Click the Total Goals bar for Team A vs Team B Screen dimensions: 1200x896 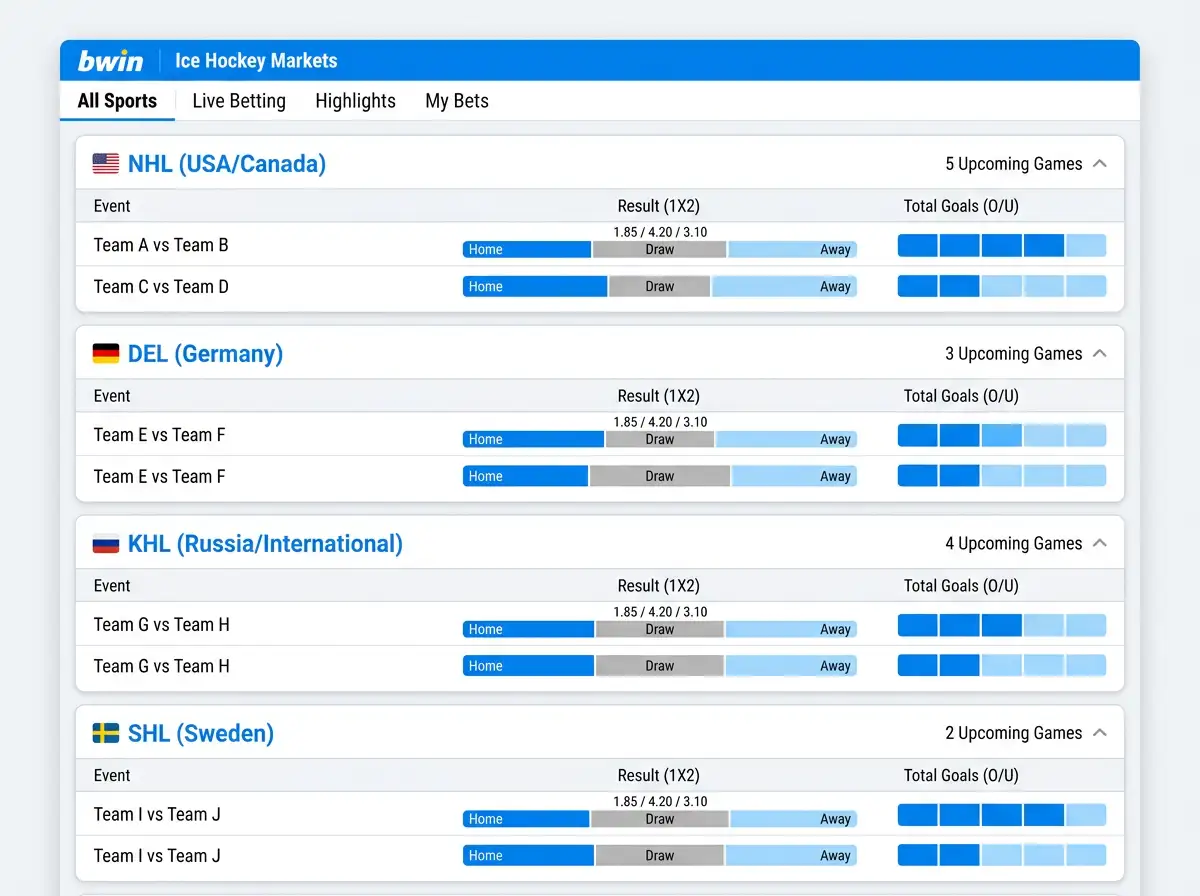click(x=1002, y=246)
